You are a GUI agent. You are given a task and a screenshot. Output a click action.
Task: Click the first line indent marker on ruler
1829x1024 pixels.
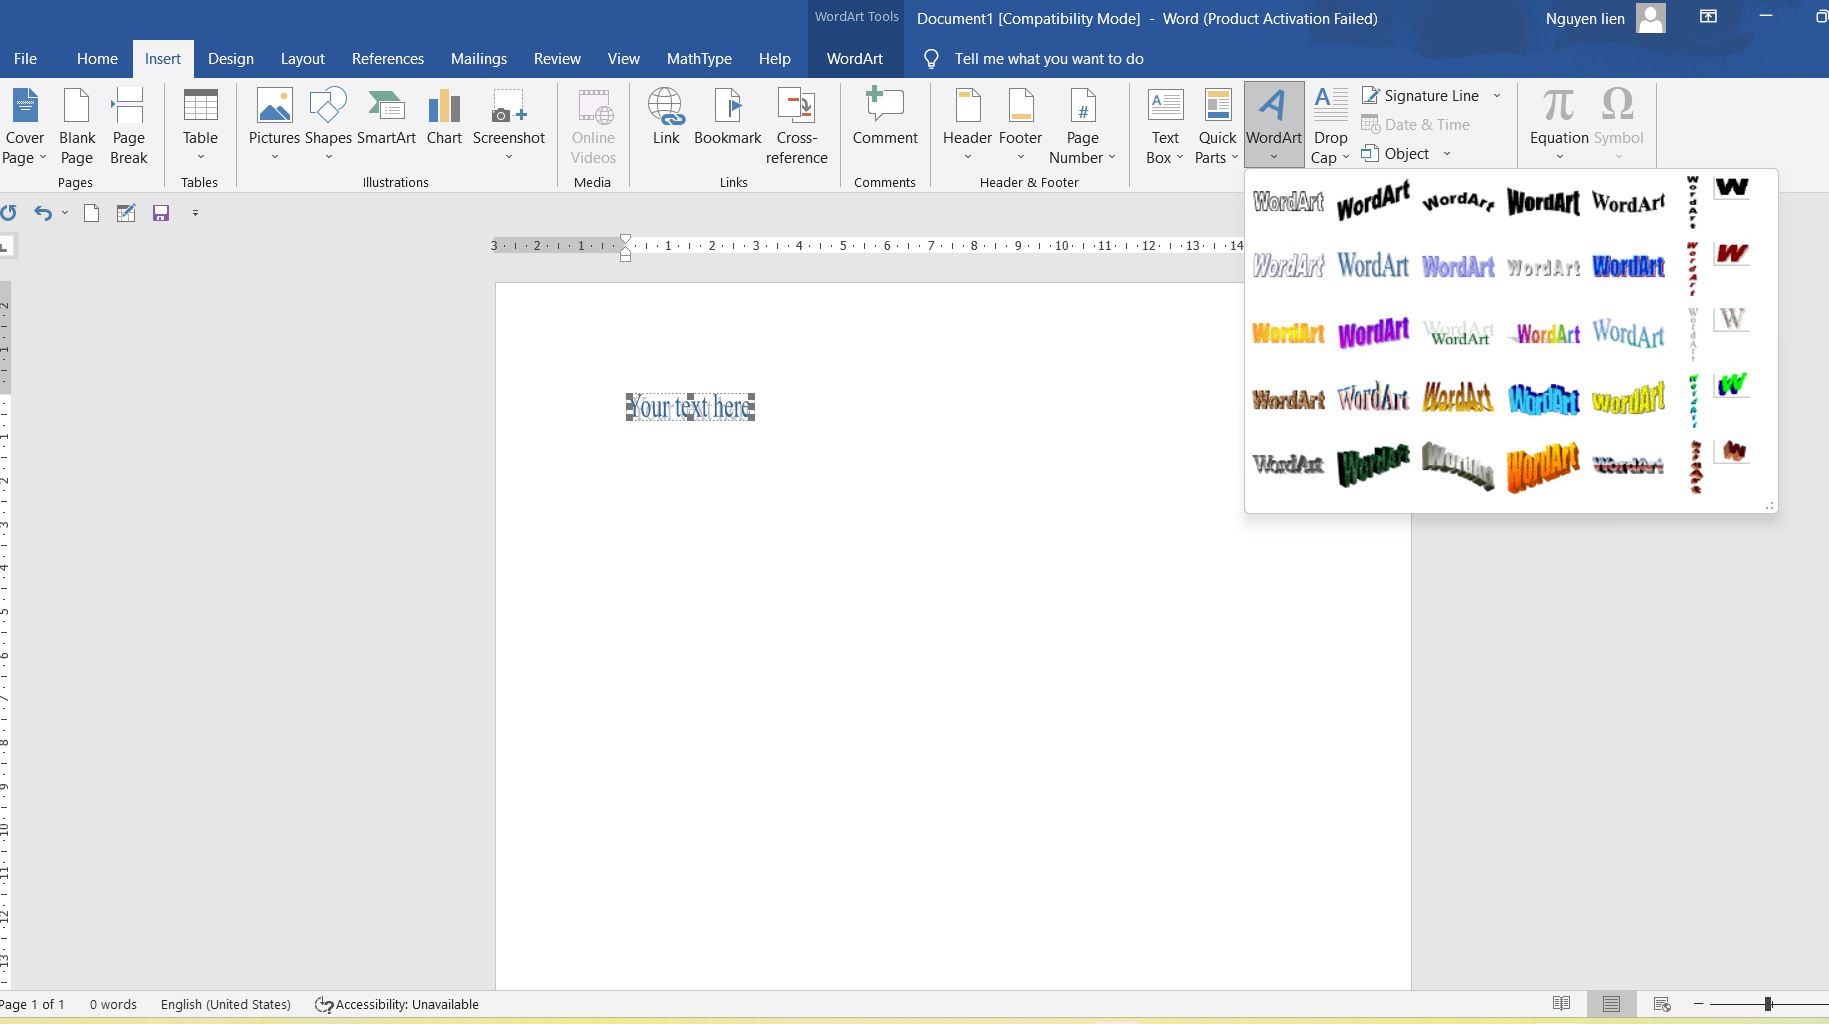coord(625,240)
